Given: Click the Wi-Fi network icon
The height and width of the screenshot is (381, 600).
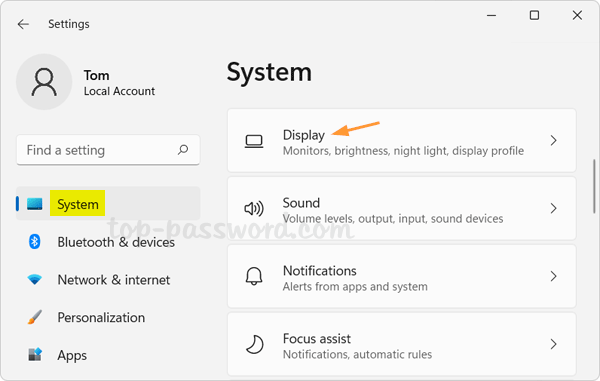Looking at the screenshot, I should 34,280.
